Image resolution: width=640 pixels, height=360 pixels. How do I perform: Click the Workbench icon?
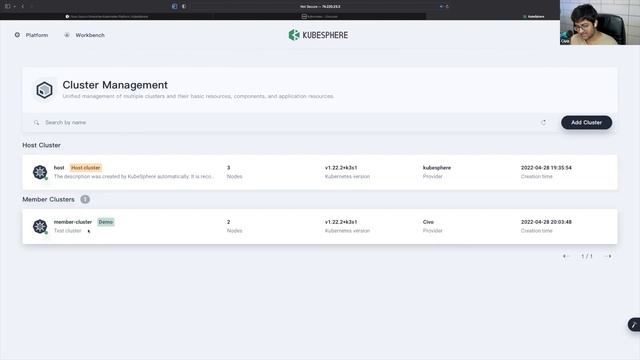pyautogui.click(x=67, y=35)
